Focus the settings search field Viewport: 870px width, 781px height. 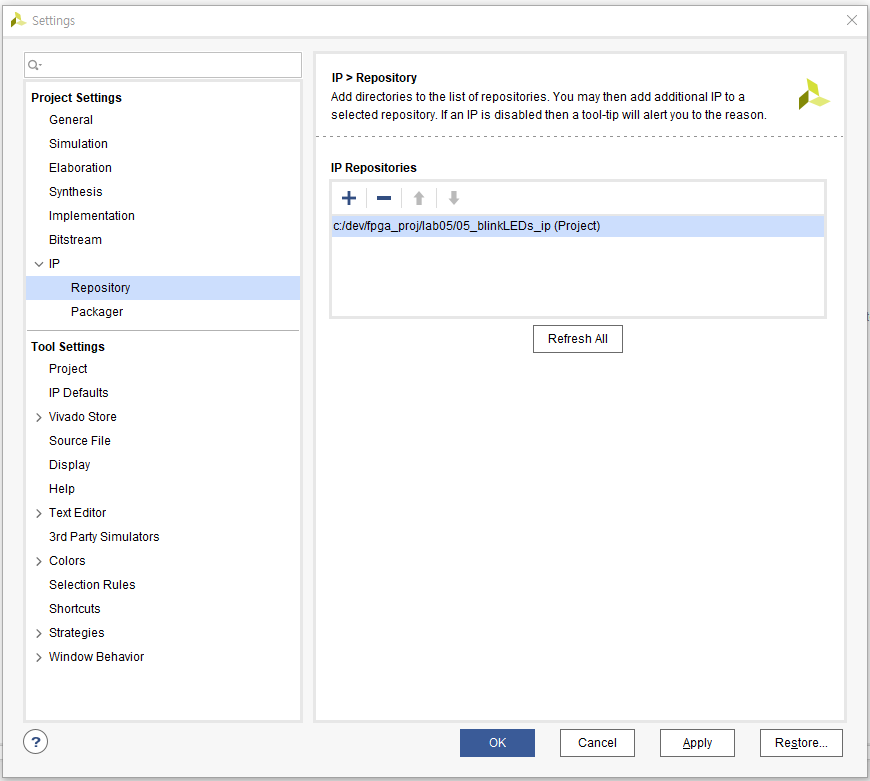(x=163, y=65)
